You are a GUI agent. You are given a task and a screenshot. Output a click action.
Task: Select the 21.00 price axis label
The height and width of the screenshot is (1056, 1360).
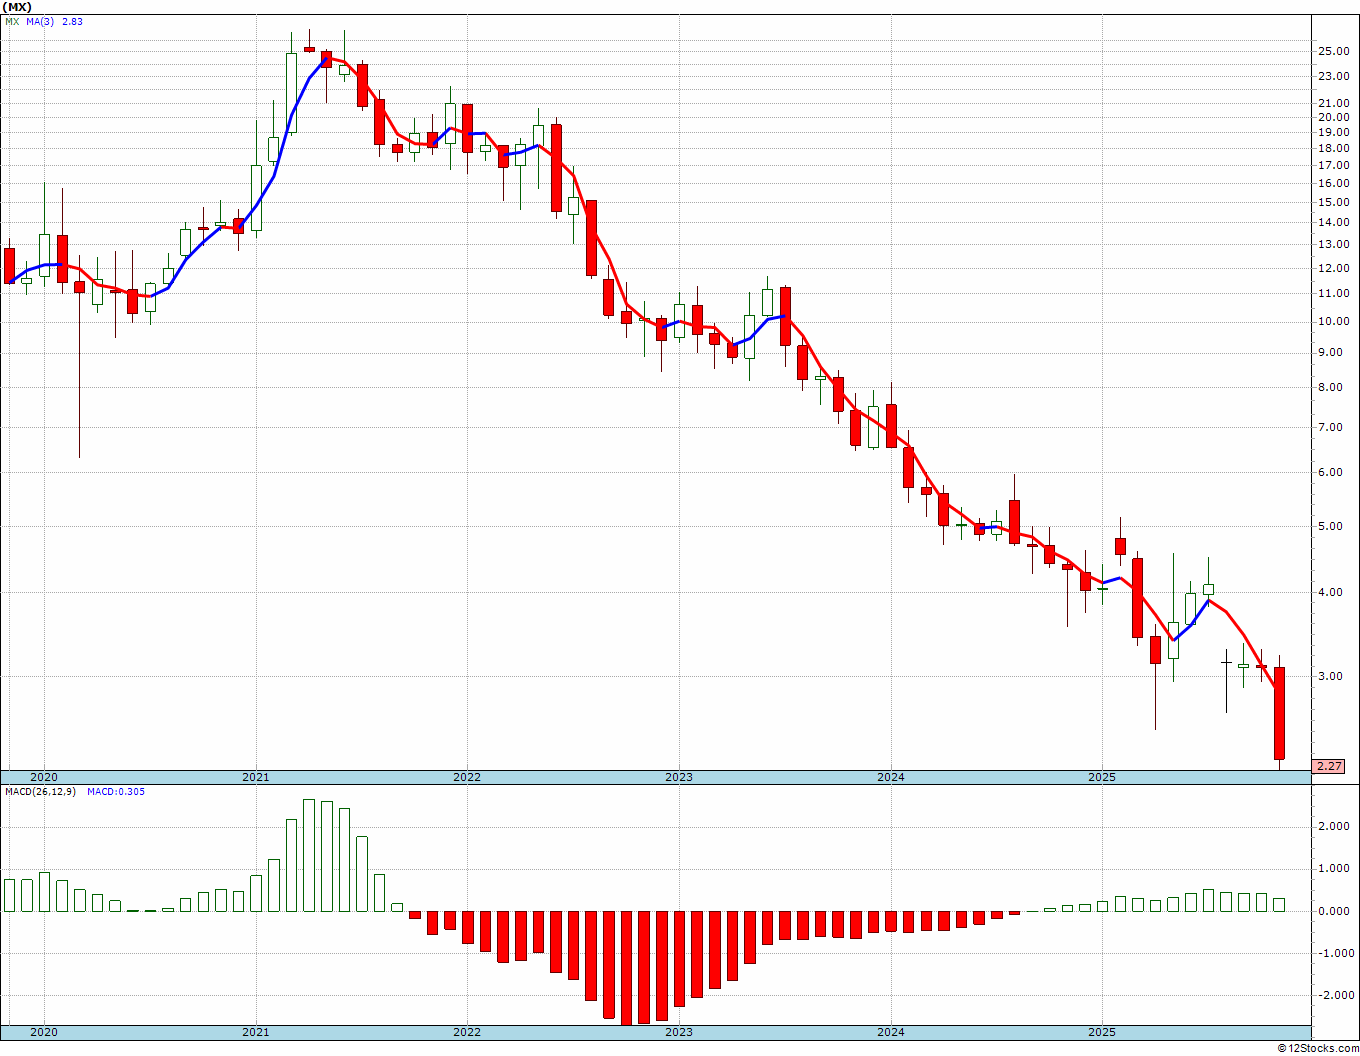pyautogui.click(x=1333, y=103)
